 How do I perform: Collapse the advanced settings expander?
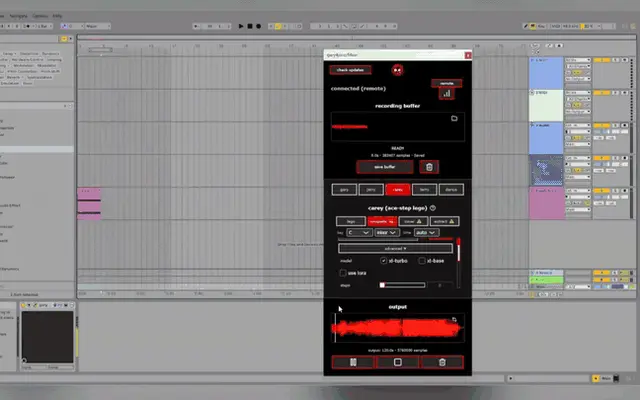(395, 248)
